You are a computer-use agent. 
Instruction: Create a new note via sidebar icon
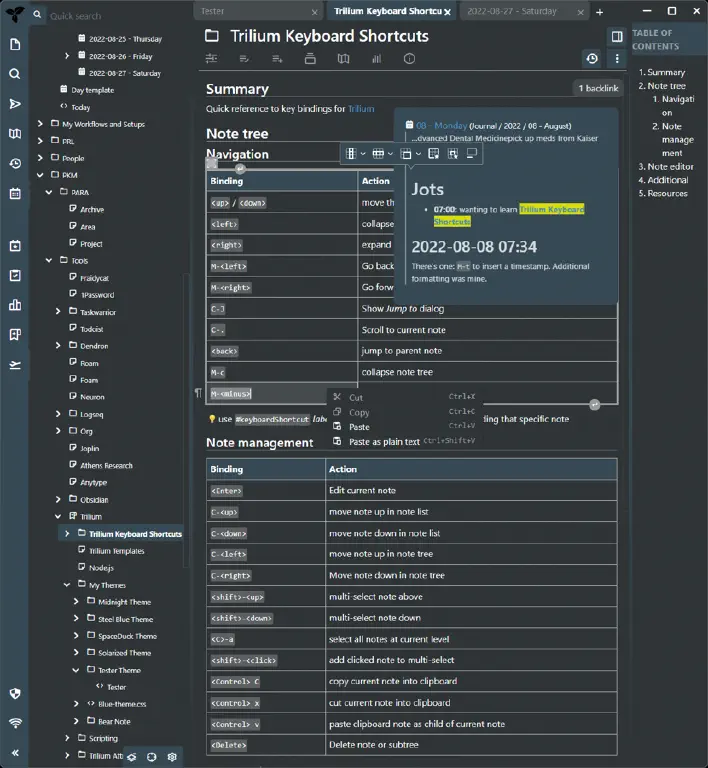click(x=15, y=45)
